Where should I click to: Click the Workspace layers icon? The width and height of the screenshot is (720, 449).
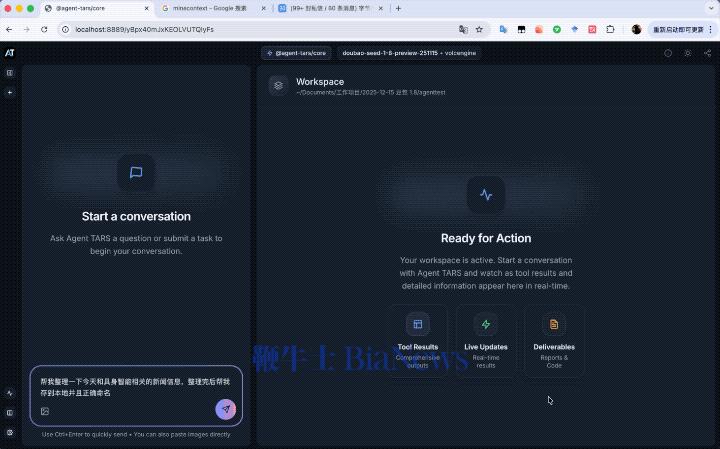coord(278,86)
